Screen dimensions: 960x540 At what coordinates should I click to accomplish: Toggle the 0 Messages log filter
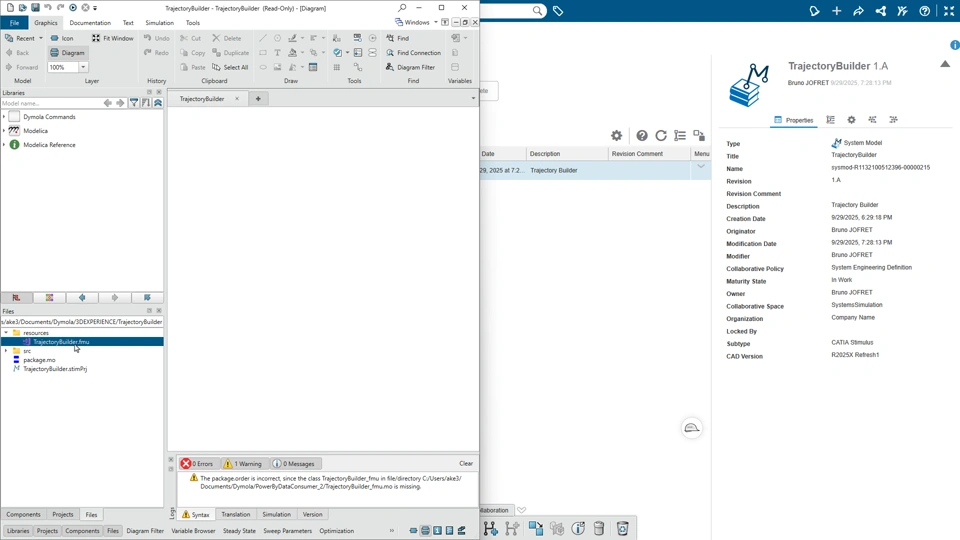pos(293,463)
